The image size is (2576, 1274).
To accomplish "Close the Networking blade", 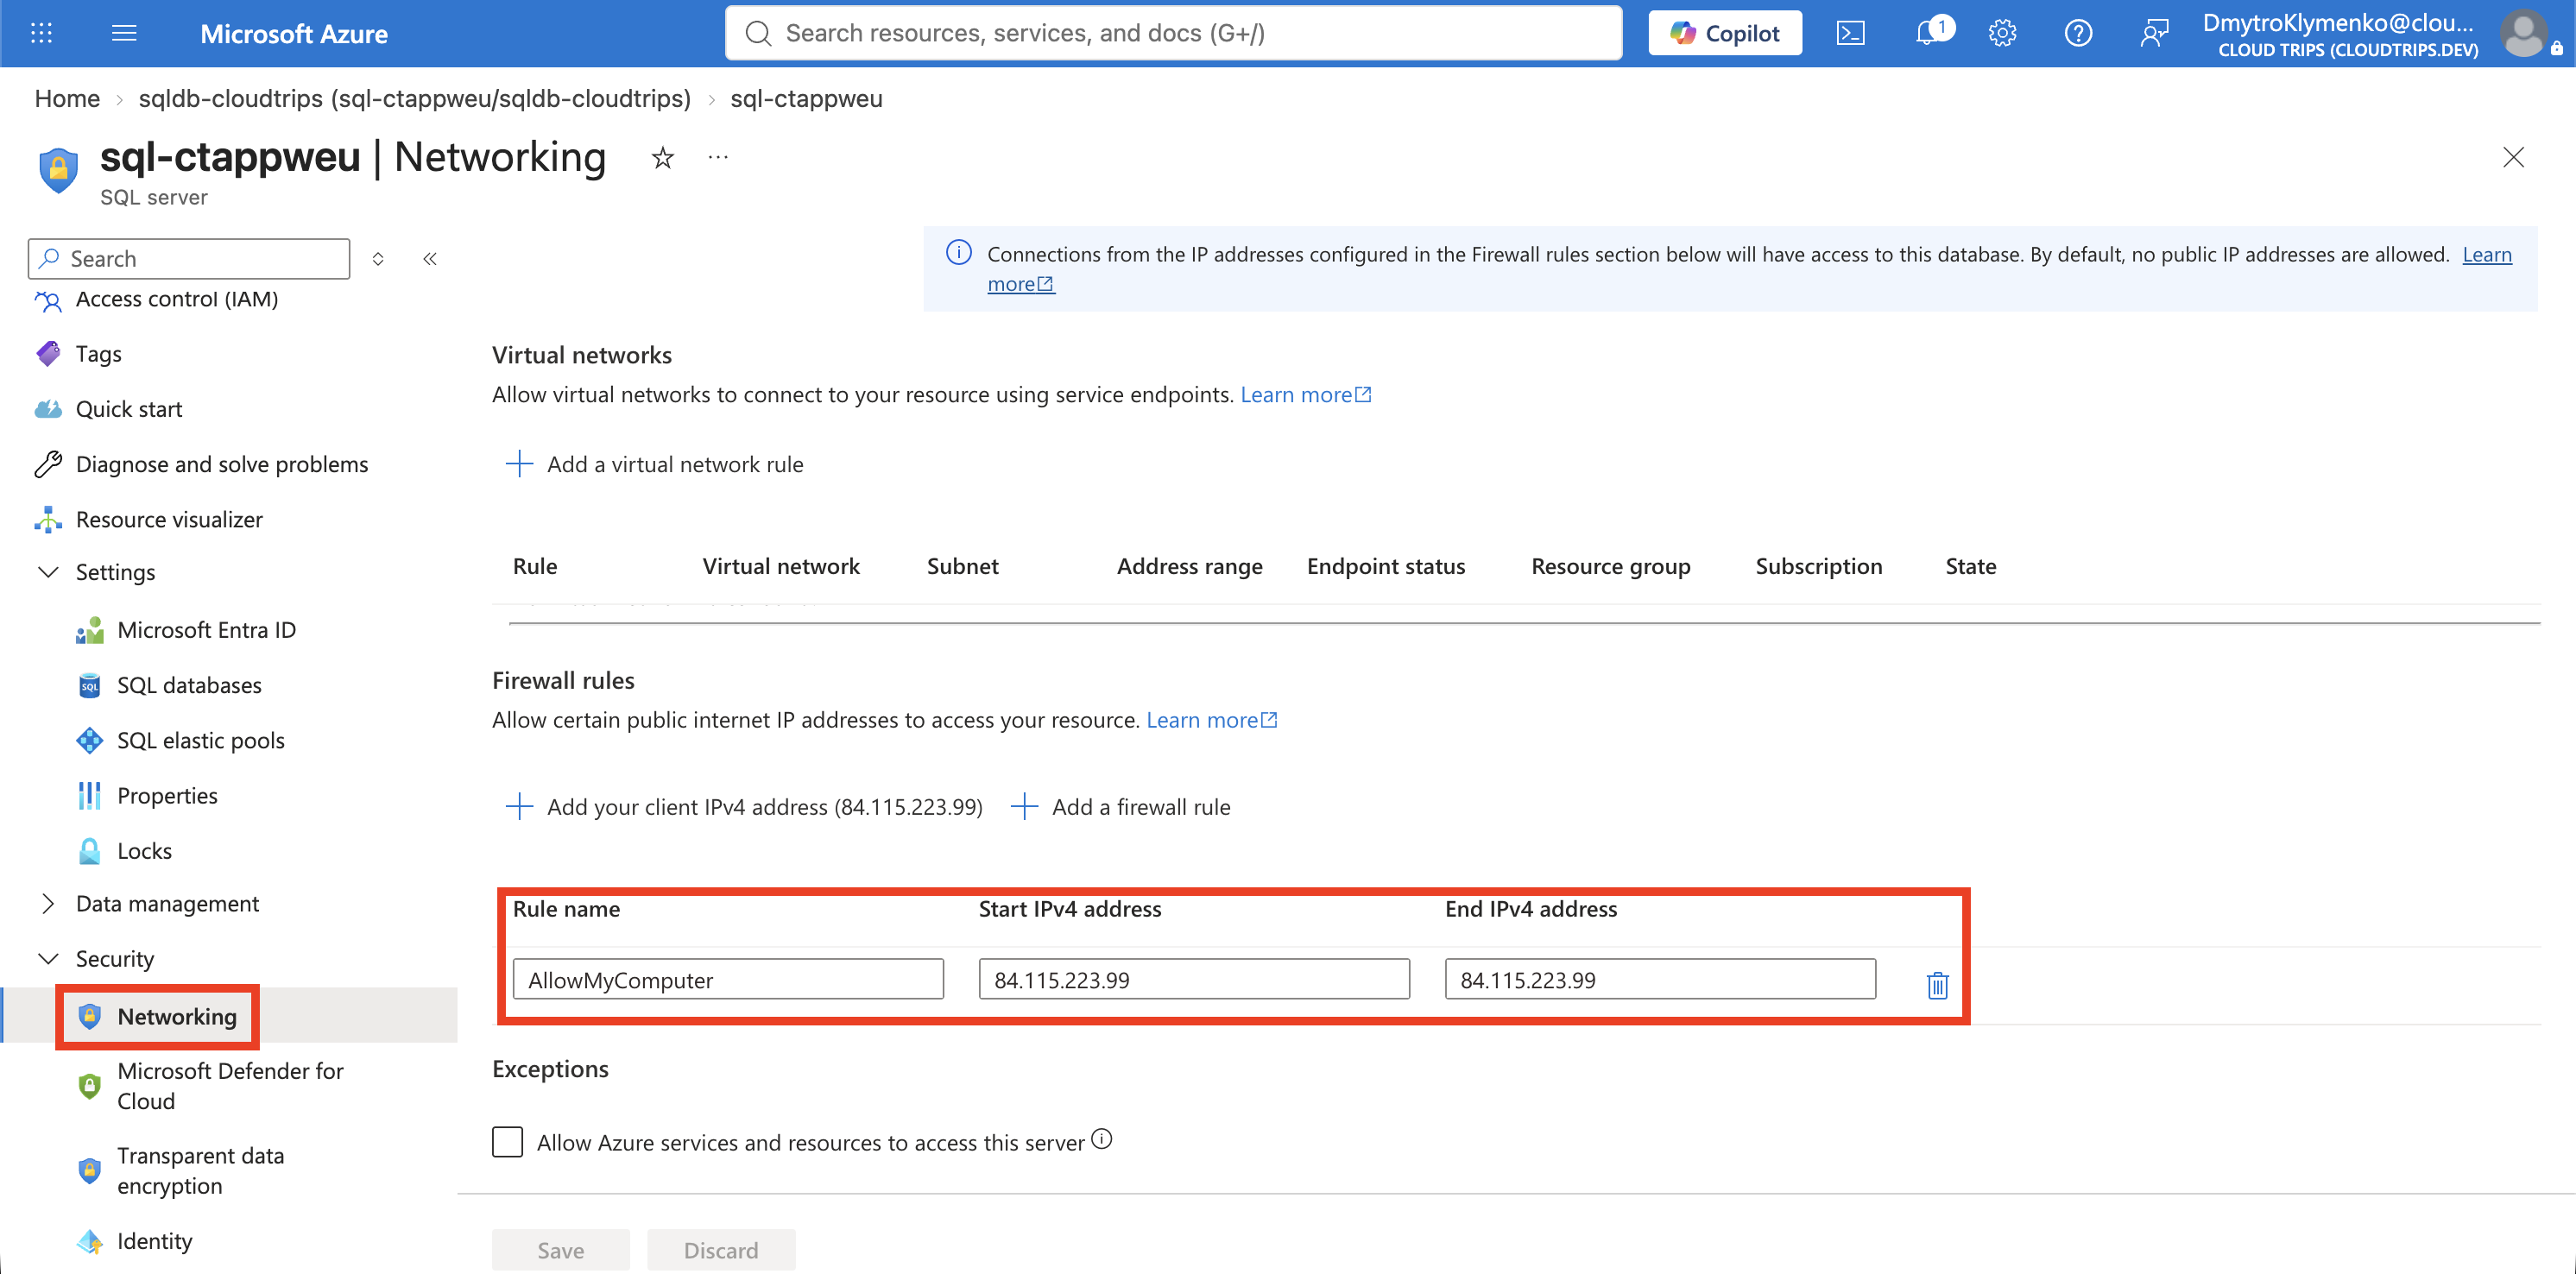I will (2512, 157).
